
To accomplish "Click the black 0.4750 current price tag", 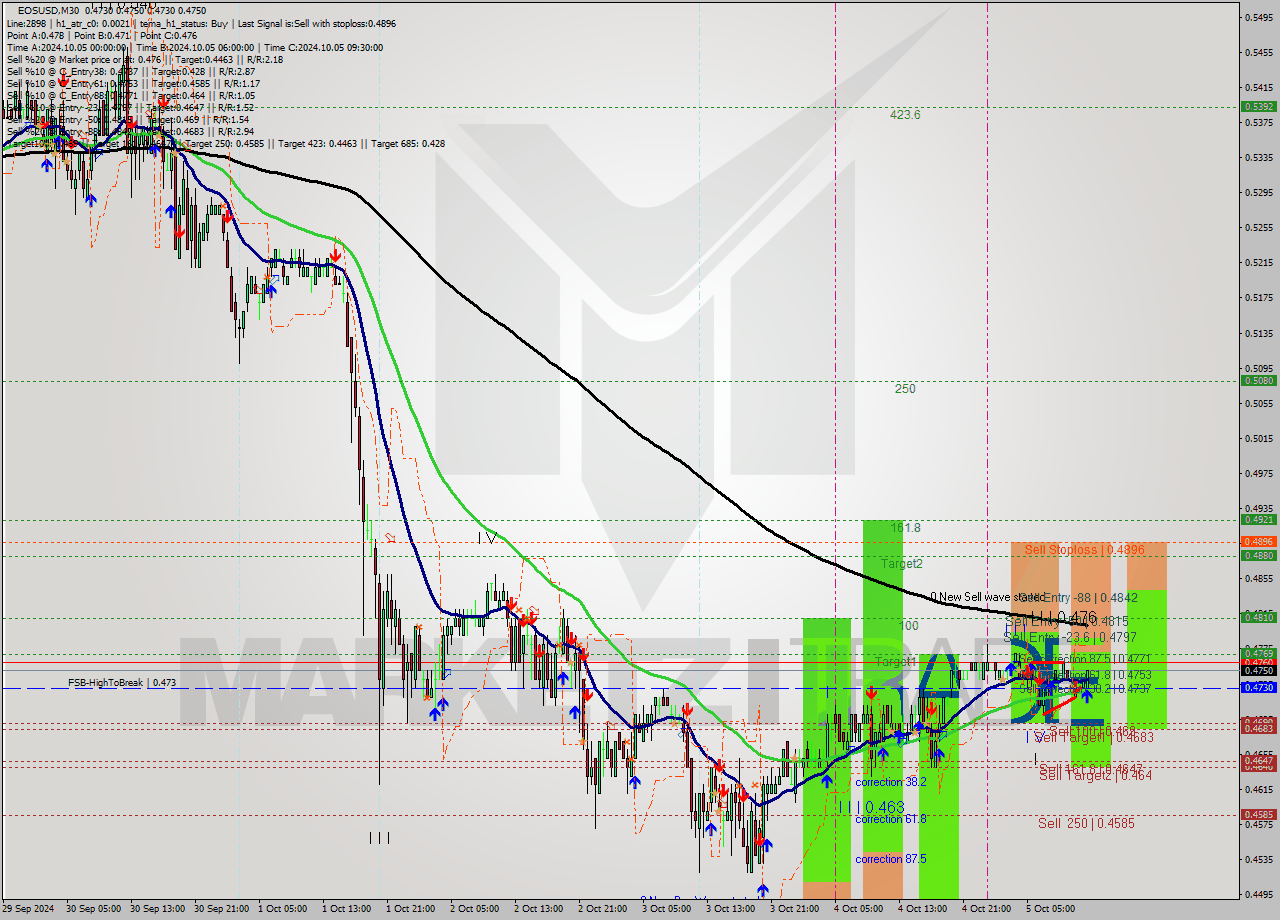I will tap(1257, 671).
